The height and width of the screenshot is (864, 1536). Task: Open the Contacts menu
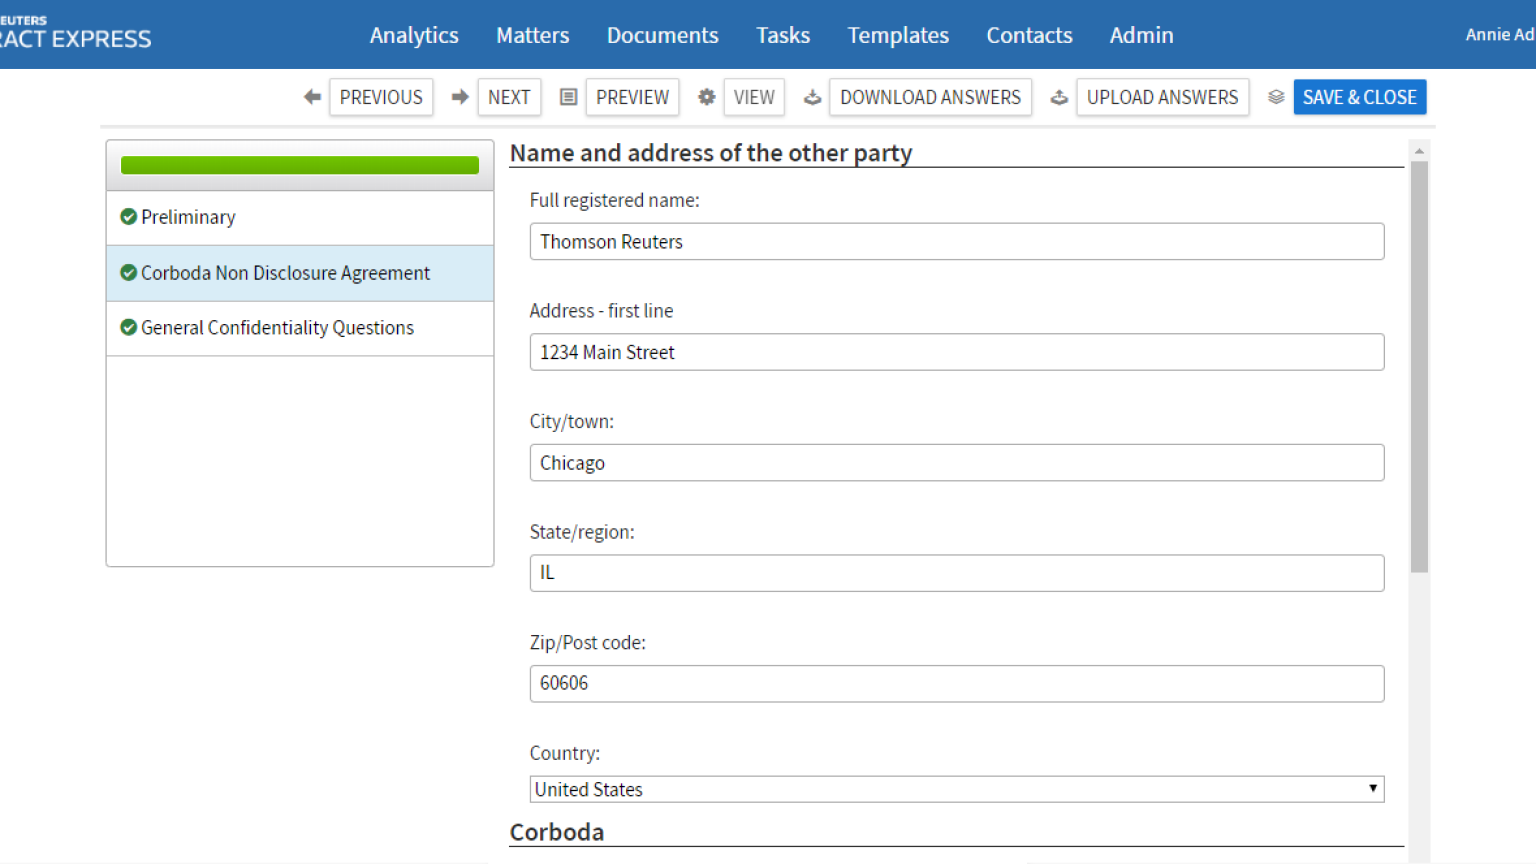tap(1029, 35)
